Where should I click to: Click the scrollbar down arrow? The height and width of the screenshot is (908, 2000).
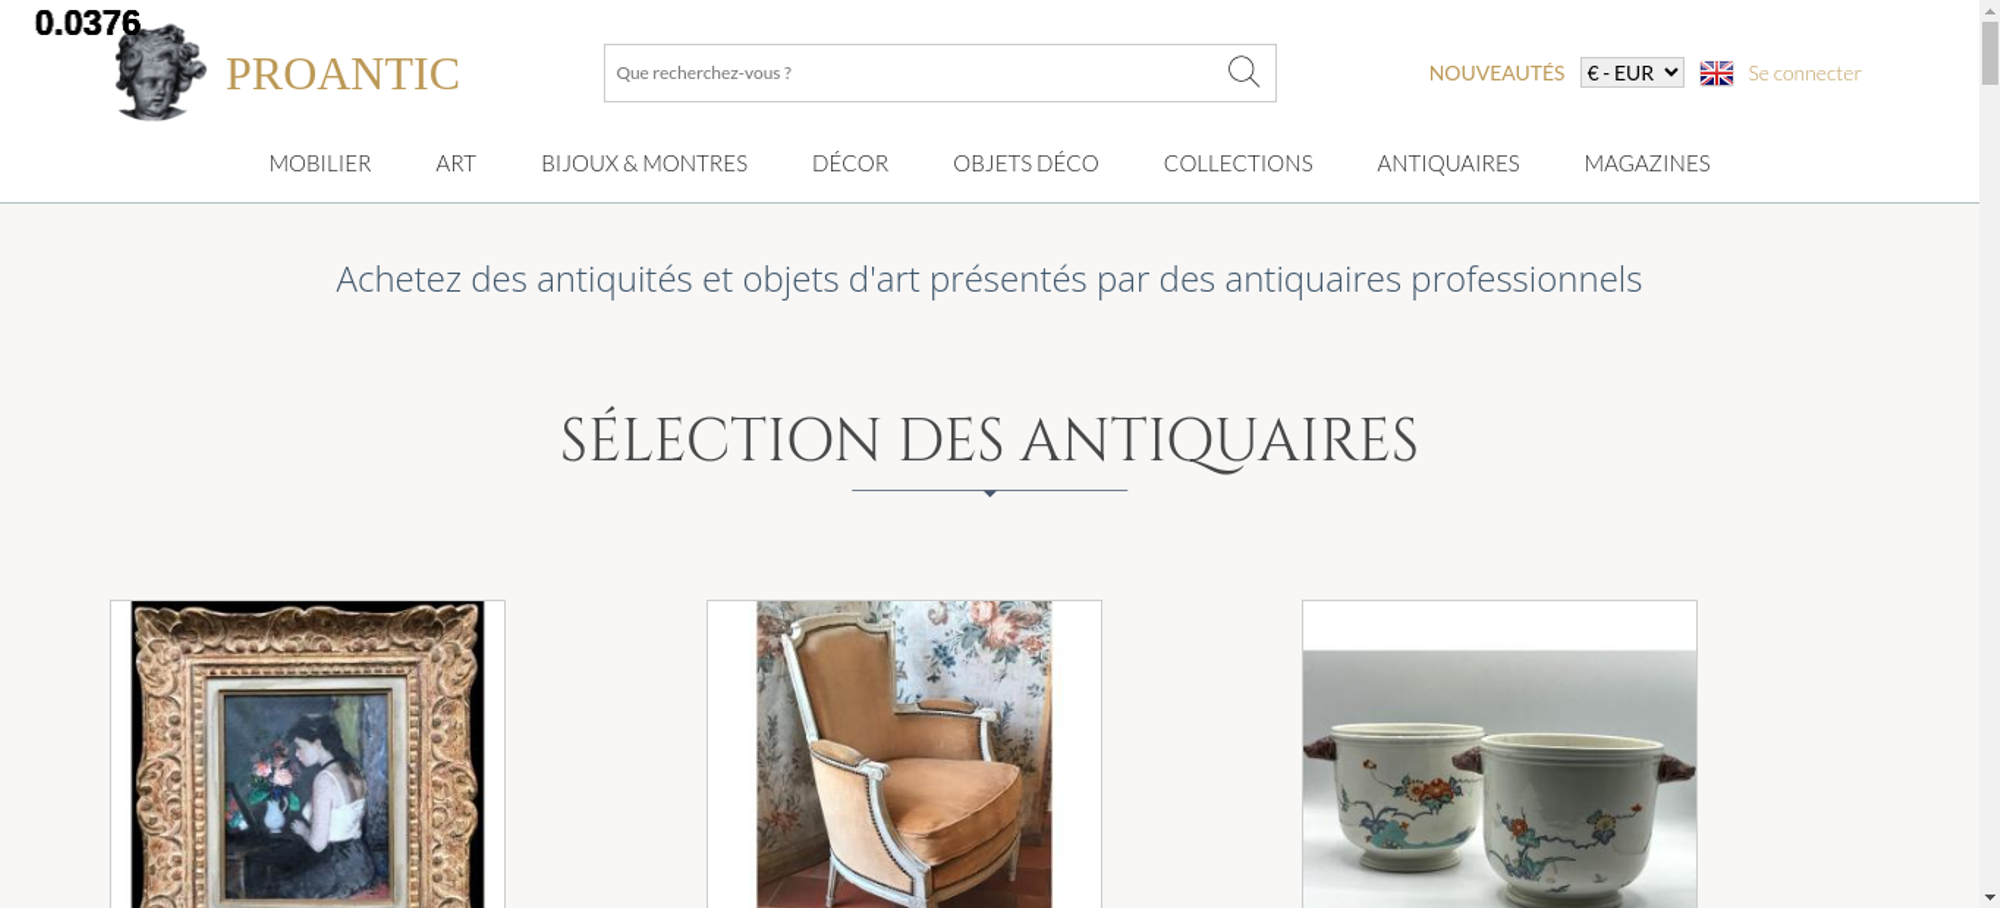pos(1990,897)
